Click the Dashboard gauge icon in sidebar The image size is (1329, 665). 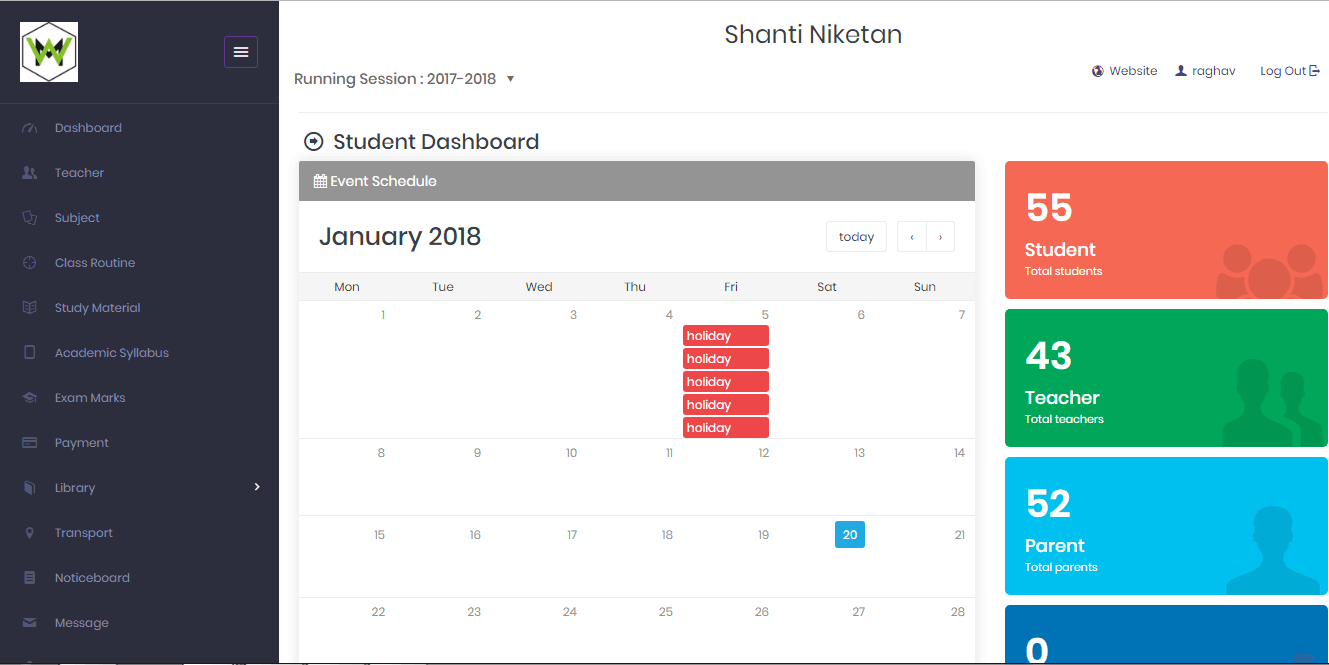coord(30,128)
